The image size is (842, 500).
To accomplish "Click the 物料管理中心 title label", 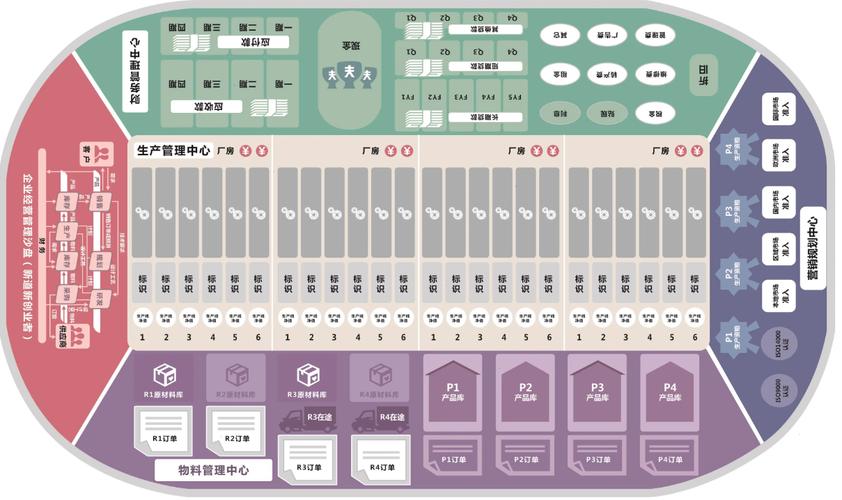I will [x=213, y=470].
